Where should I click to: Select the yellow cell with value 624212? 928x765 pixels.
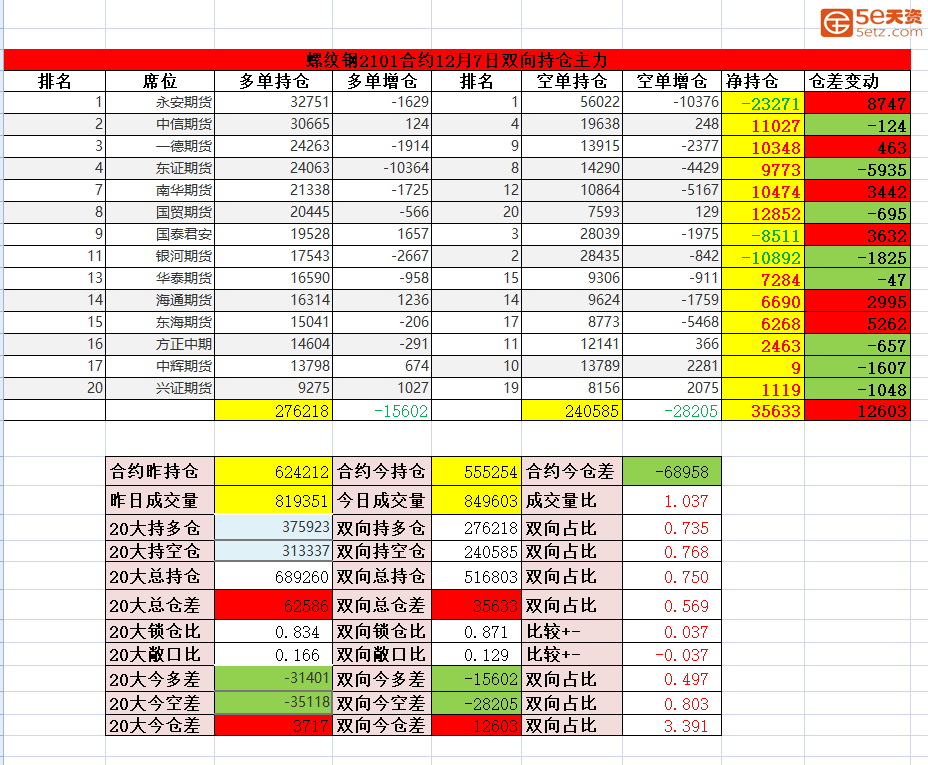(x=273, y=471)
